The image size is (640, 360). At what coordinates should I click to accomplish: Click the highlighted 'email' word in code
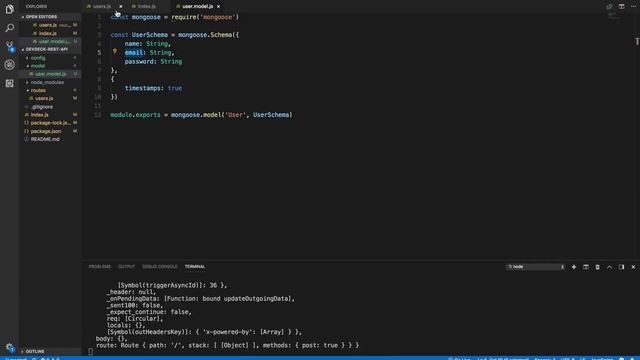click(134, 53)
